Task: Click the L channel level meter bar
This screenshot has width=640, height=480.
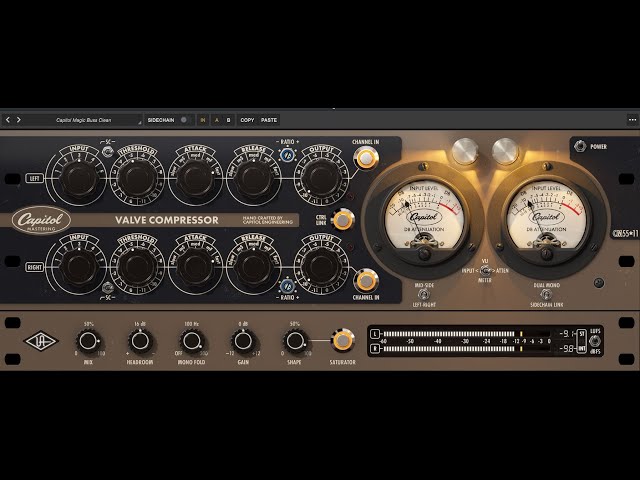Action: click(465, 334)
